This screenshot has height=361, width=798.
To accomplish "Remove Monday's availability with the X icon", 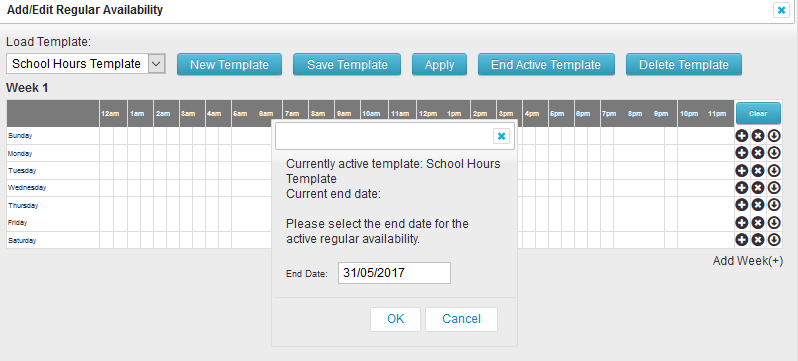I will click(x=758, y=153).
